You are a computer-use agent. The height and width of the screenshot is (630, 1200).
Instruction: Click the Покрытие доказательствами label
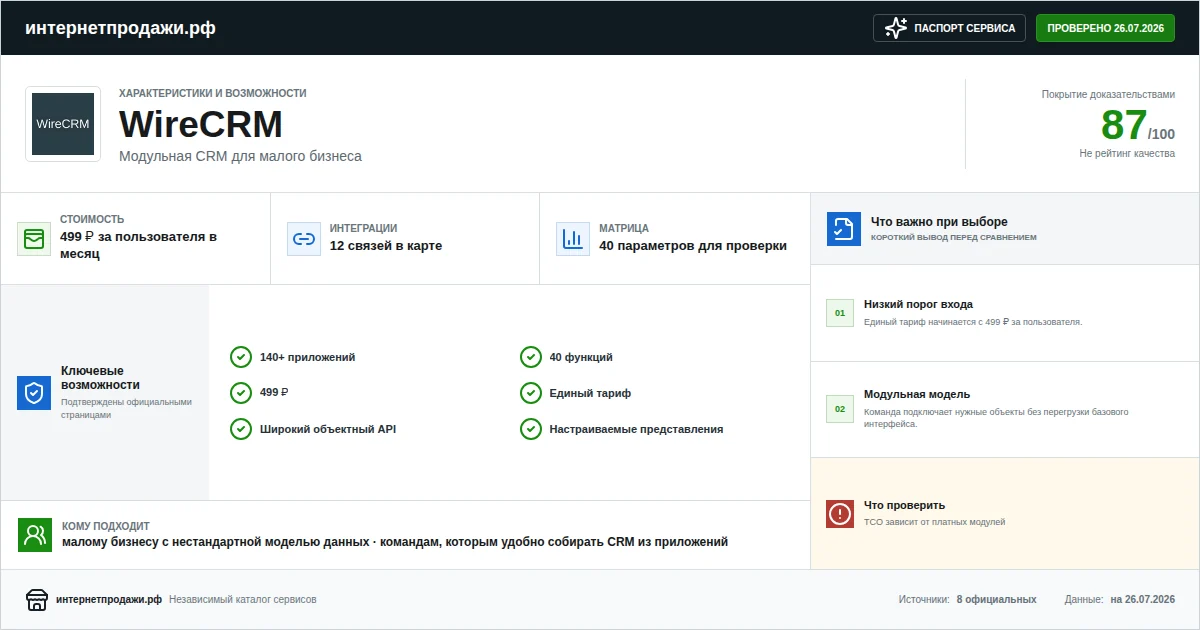tap(1108, 94)
